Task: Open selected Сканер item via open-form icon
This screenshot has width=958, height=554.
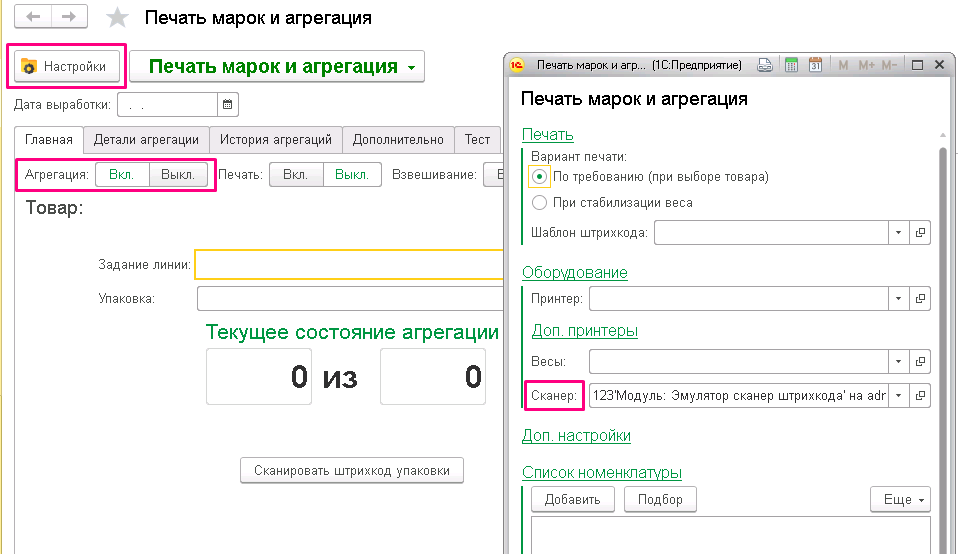Action: [x=921, y=396]
